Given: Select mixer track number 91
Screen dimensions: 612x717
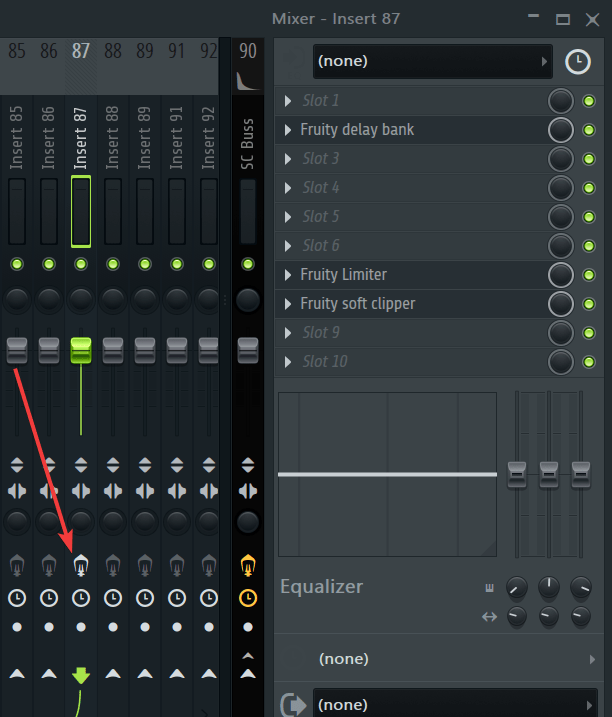Looking at the screenshot, I should click(x=177, y=51).
